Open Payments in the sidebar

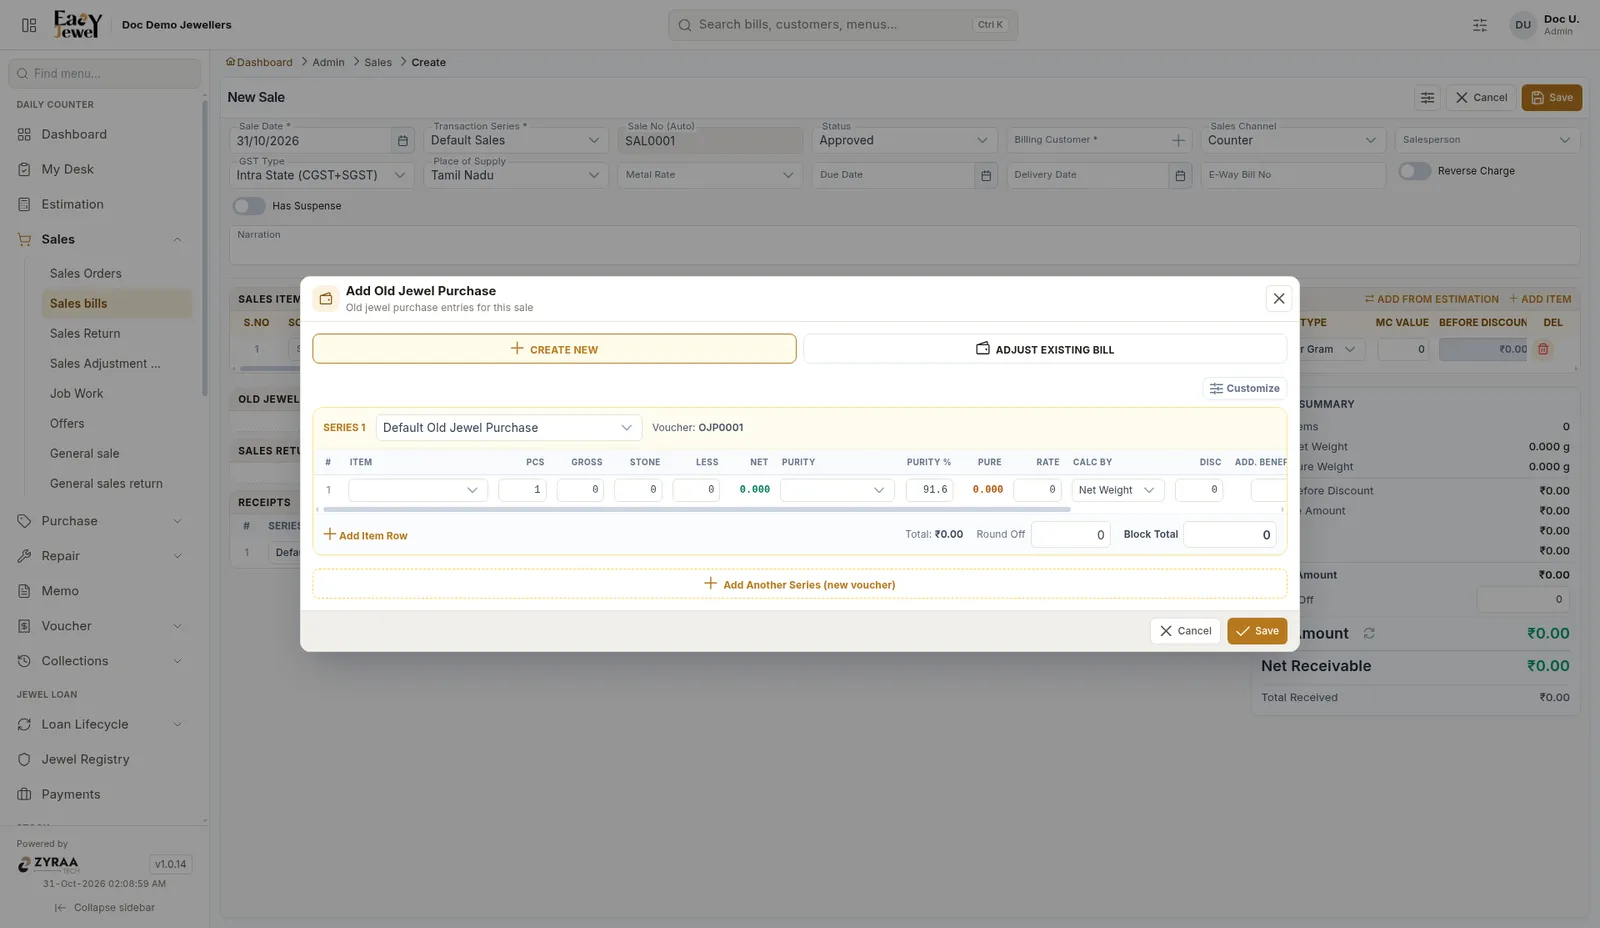(x=105, y=795)
